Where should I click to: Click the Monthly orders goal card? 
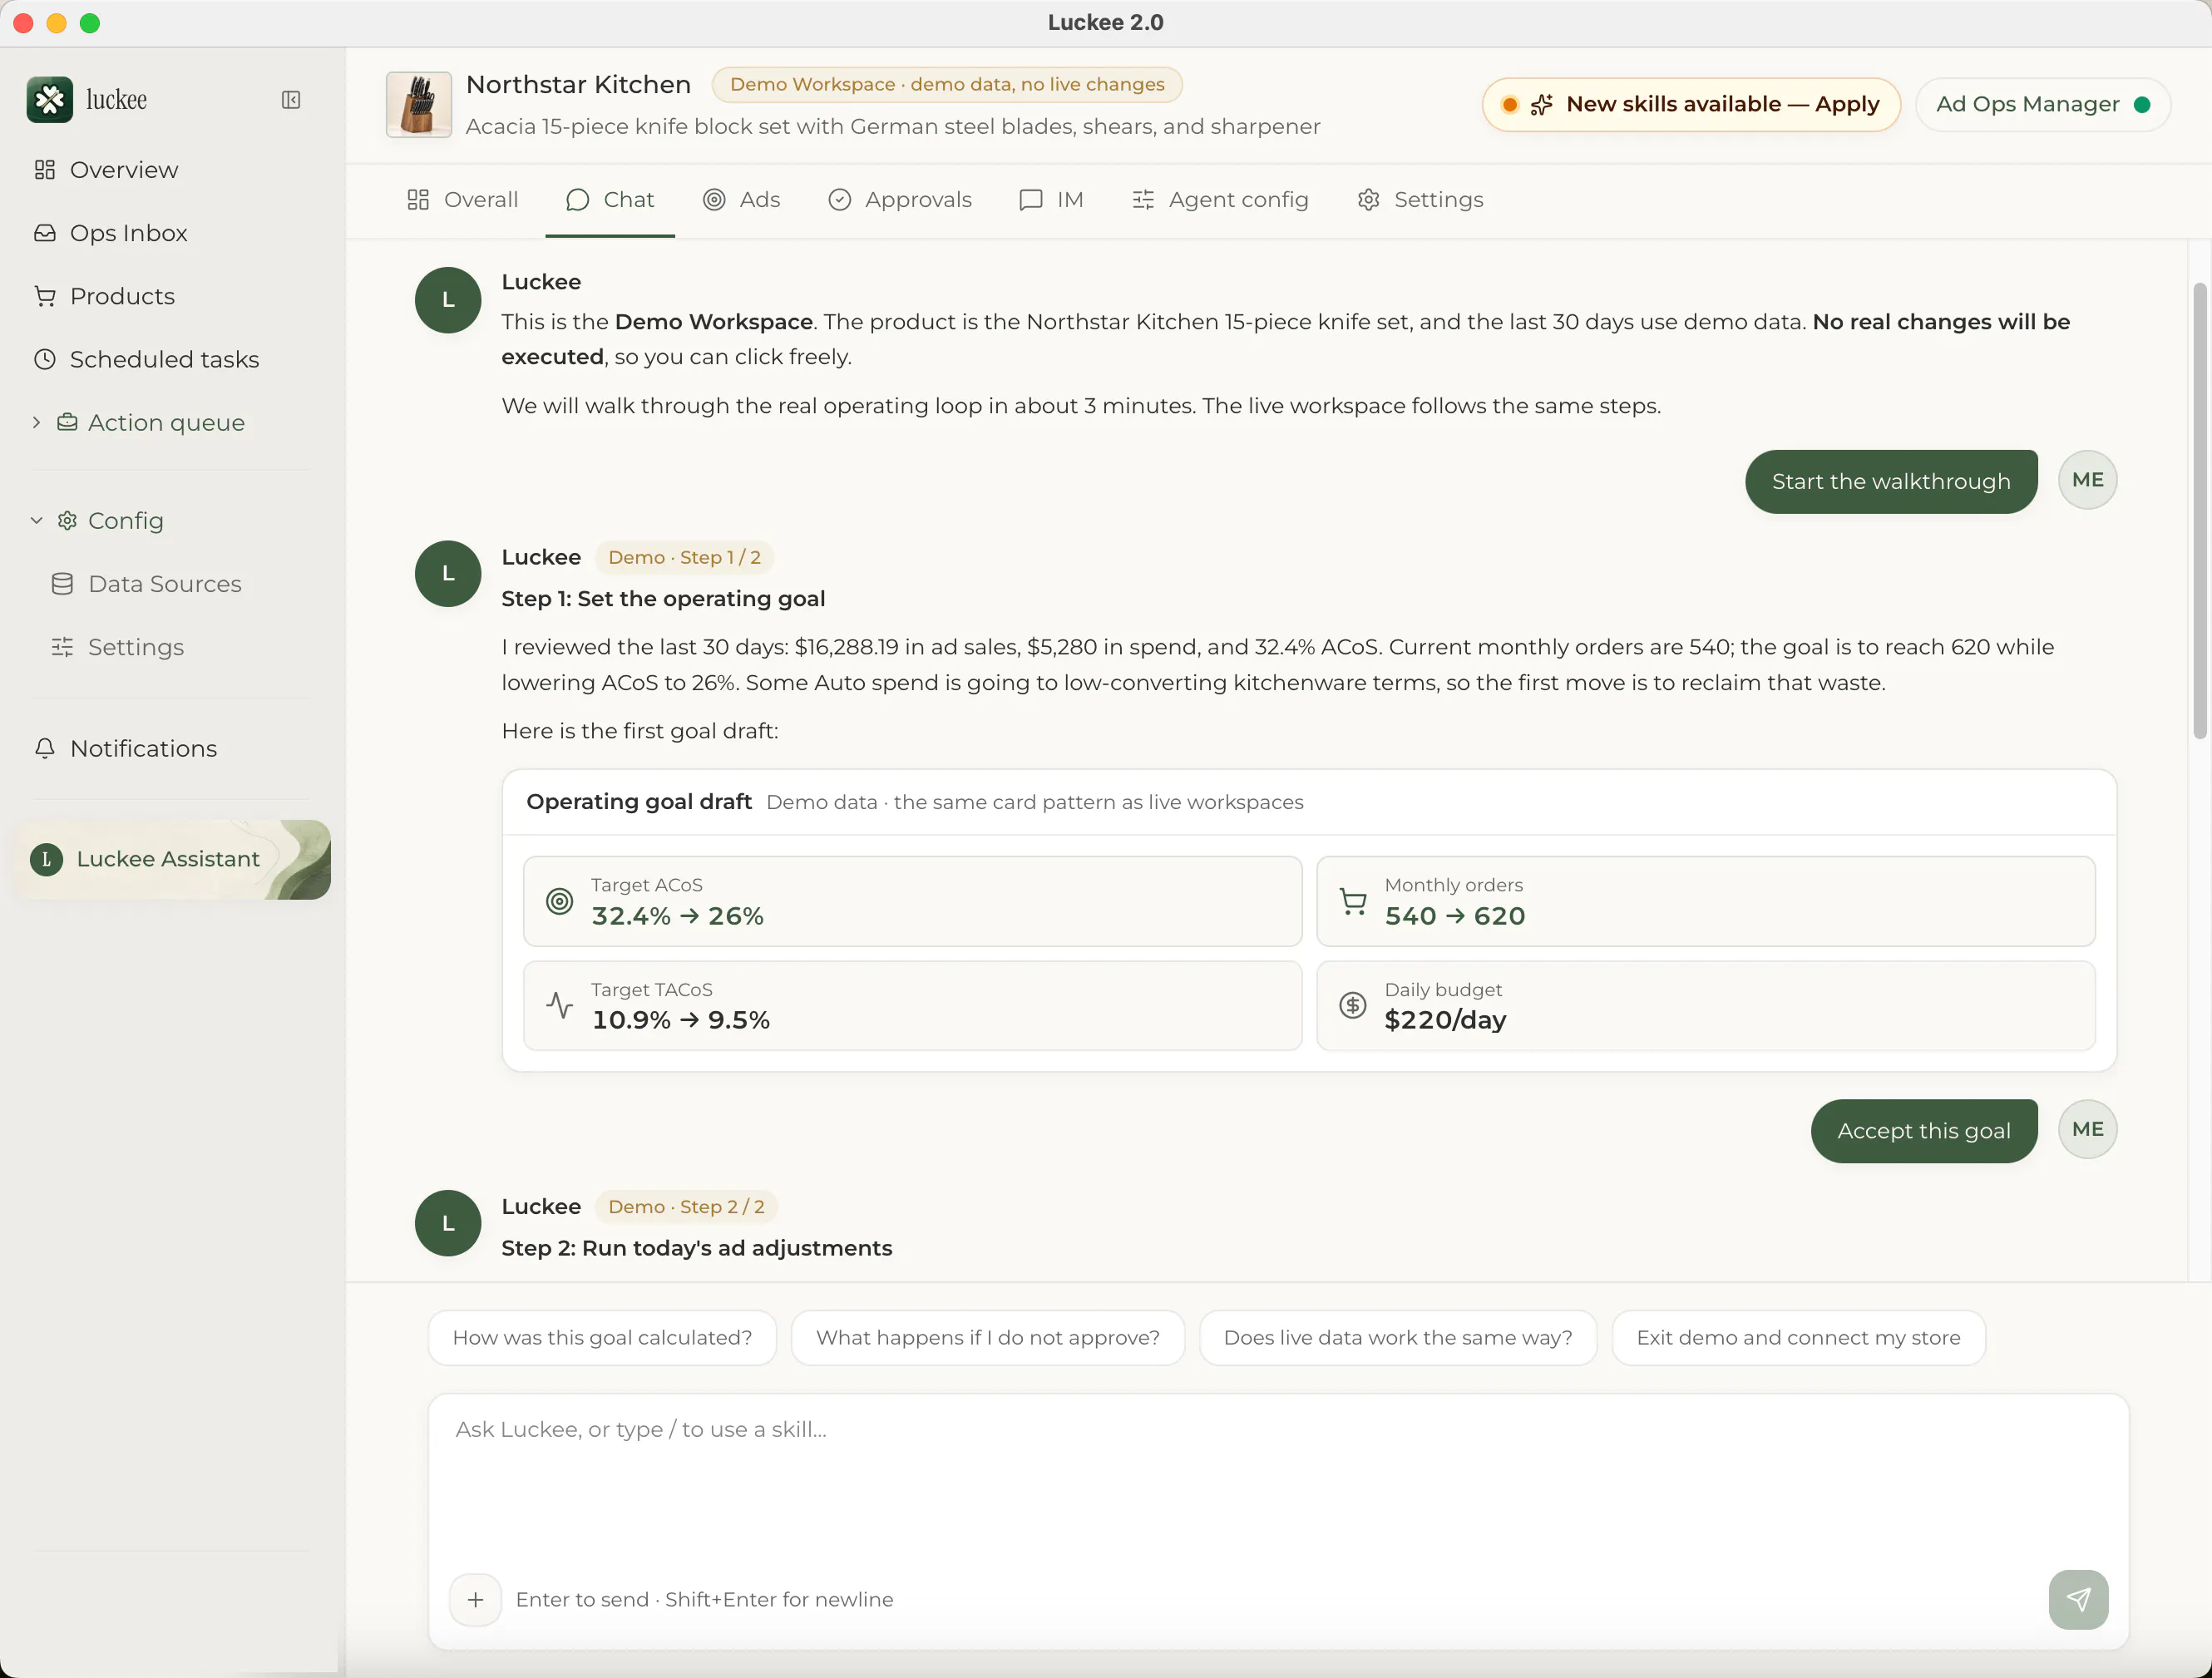pos(1706,901)
